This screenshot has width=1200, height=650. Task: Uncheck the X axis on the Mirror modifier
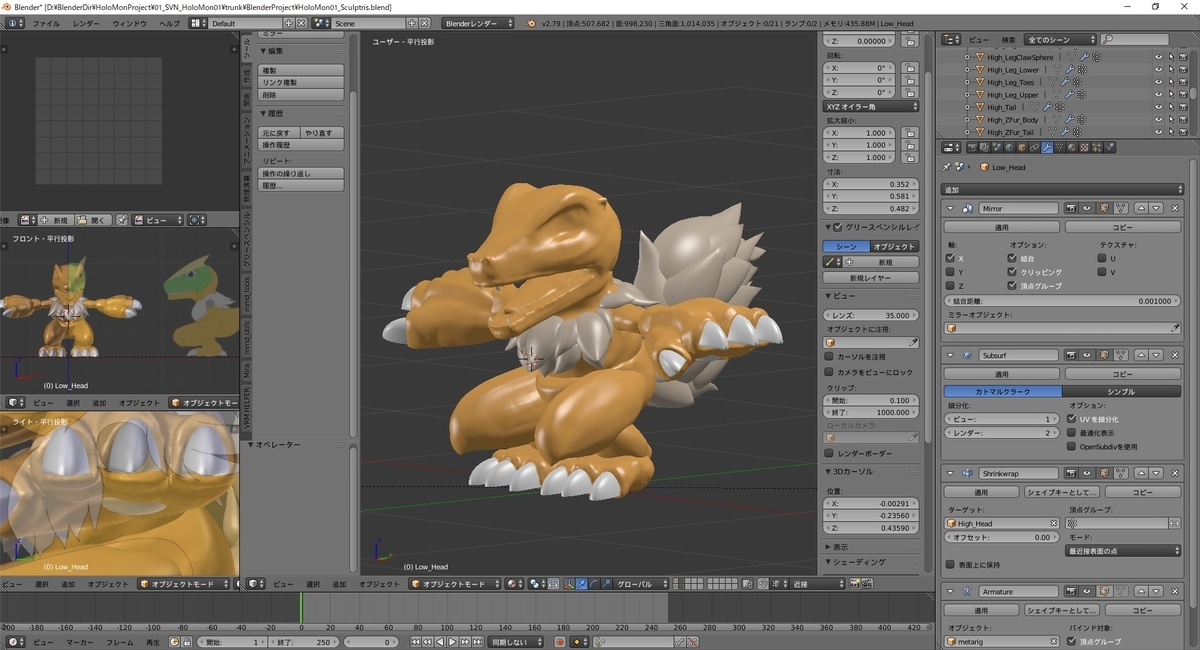click(x=950, y=257)
